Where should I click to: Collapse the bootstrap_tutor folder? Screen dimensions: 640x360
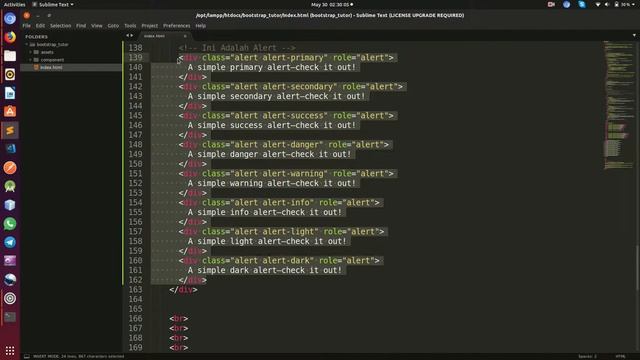pos(27,44)
